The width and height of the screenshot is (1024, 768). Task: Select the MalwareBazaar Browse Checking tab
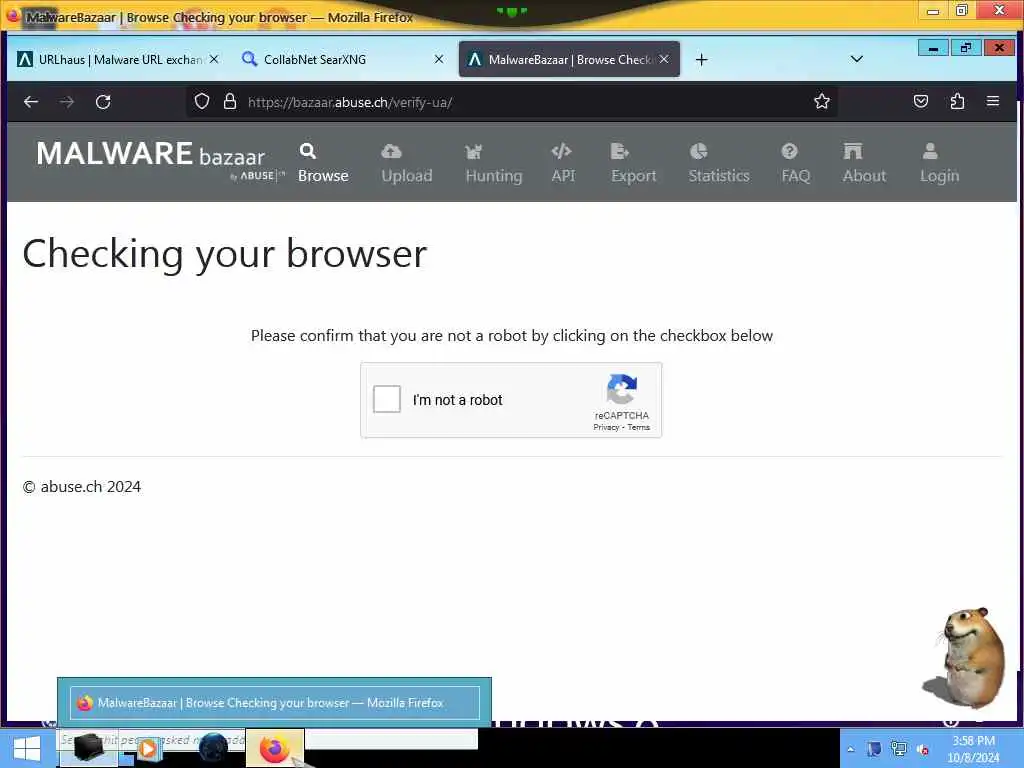pos(569,59)
